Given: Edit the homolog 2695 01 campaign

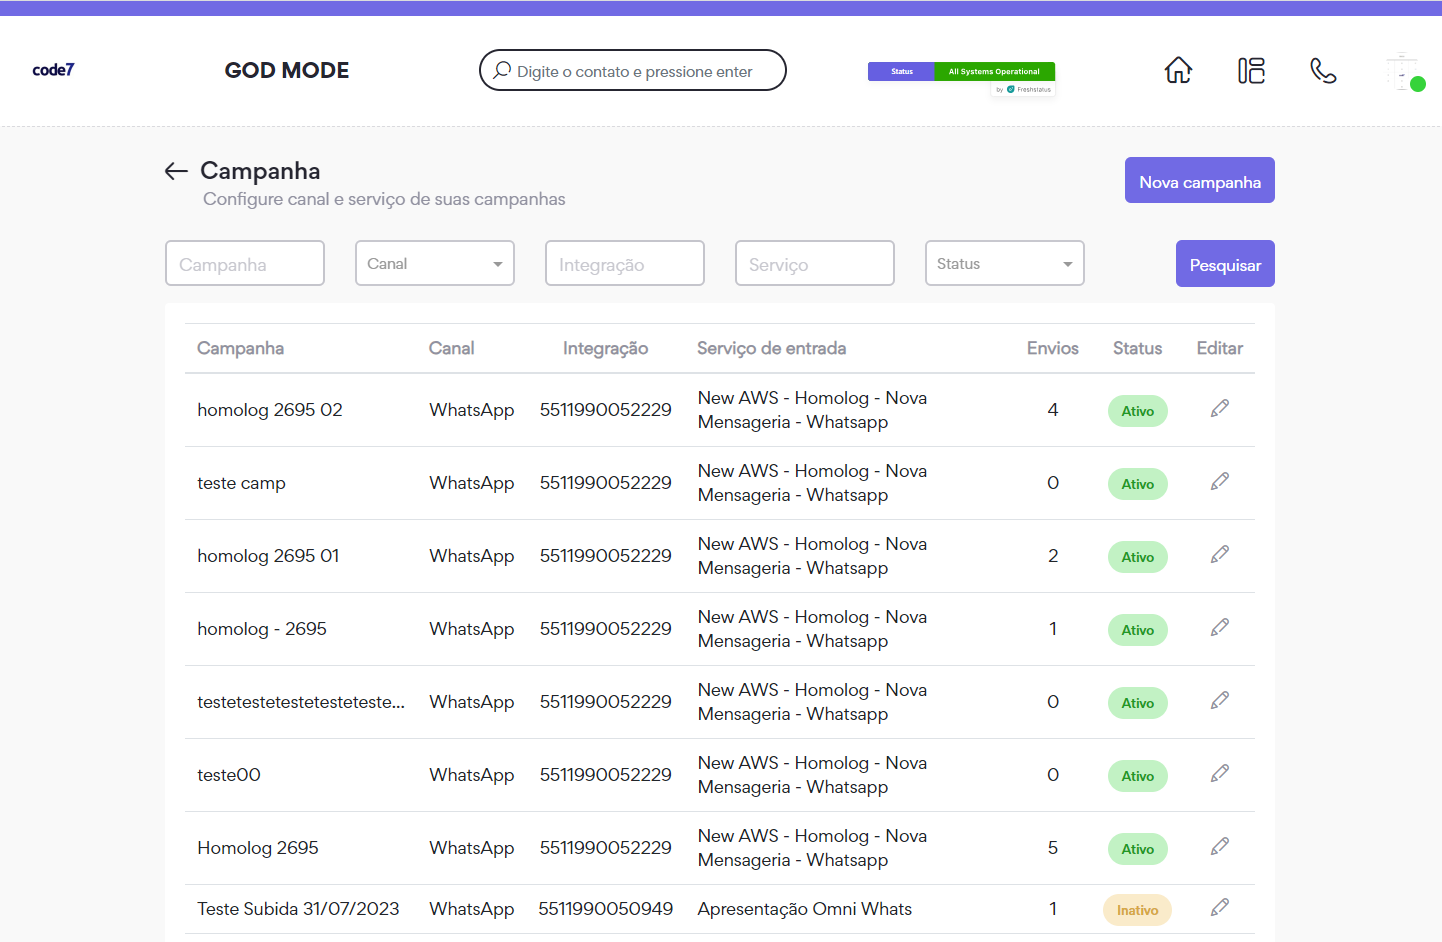Looking at the screenshot, I should coord(1219,554).
